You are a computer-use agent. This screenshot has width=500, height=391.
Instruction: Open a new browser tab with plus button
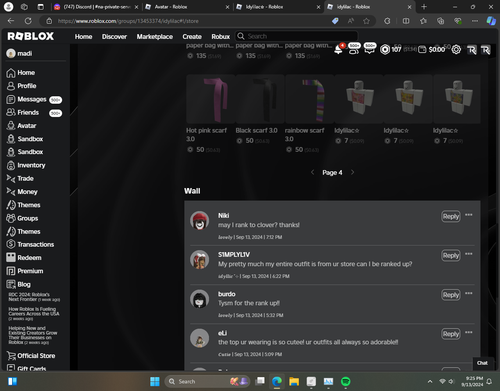tap(424, 7)
